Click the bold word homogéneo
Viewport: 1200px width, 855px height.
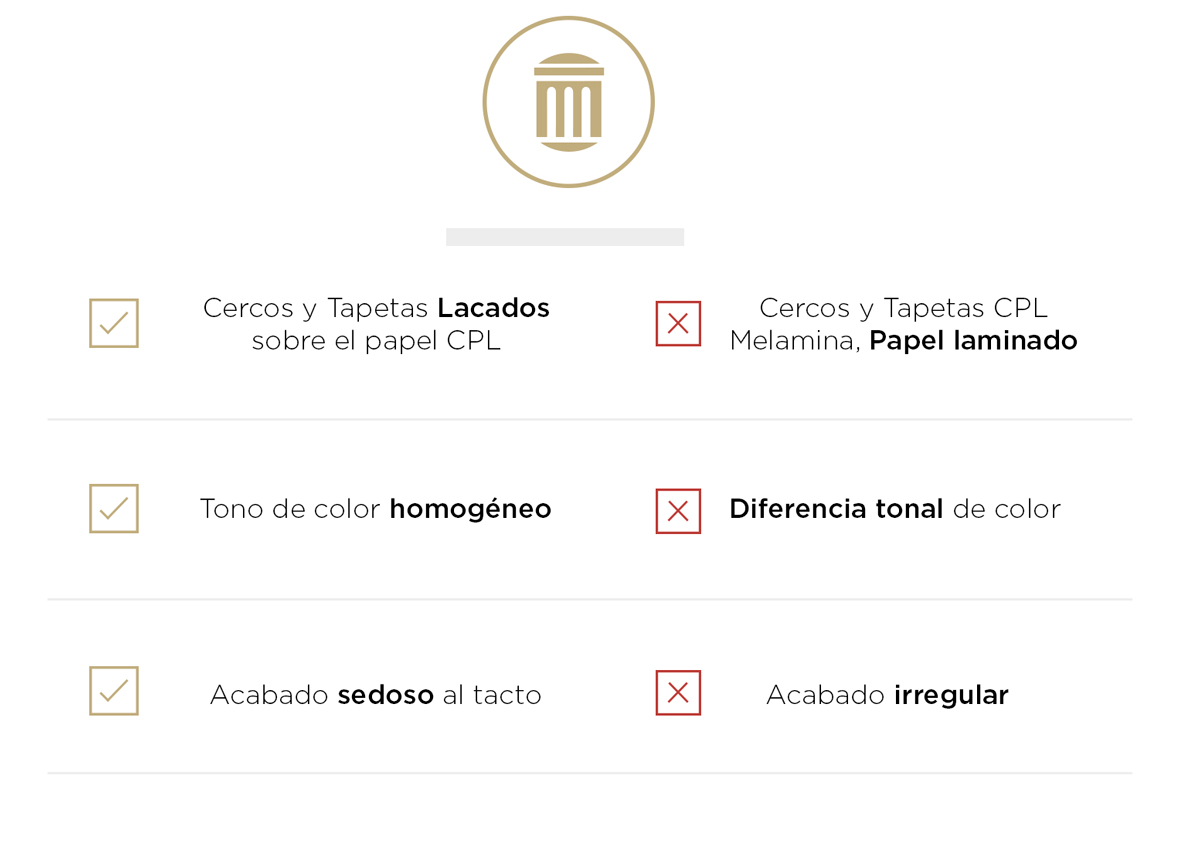(470, 509)
